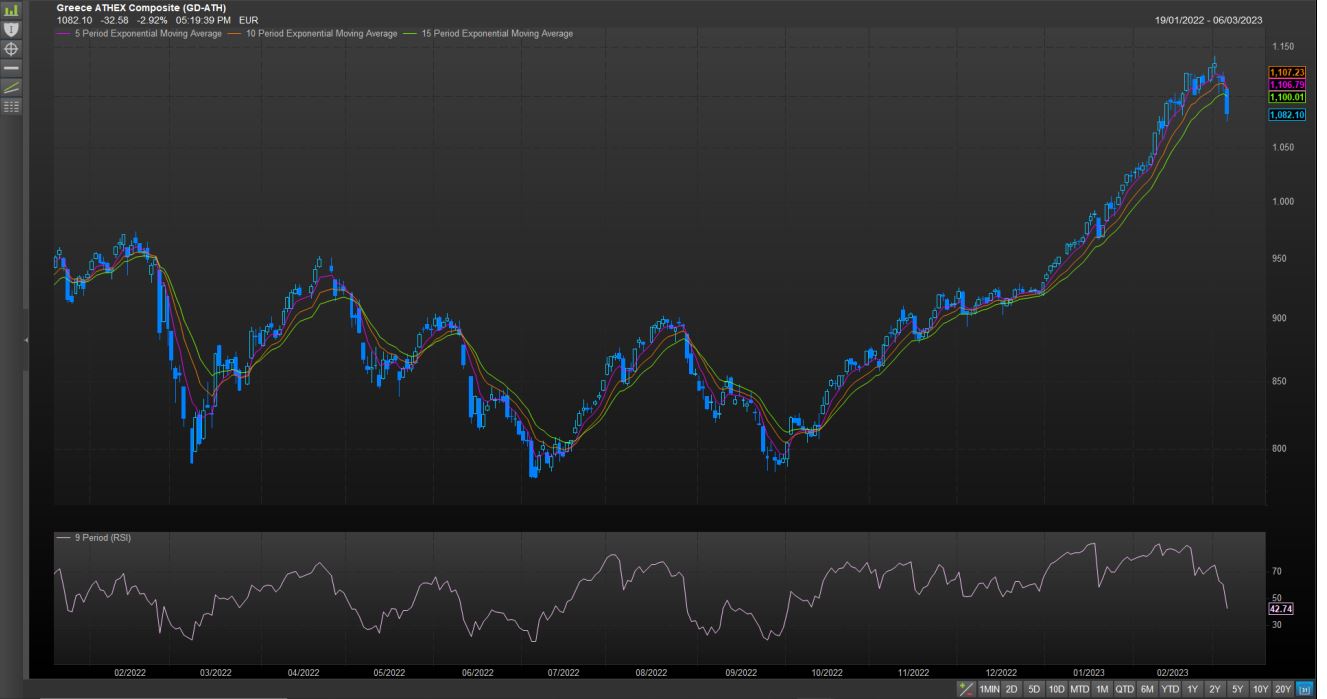1327x699 pixels.
Task: Open the custom date range calendar icon
Action: point(1305,689)
